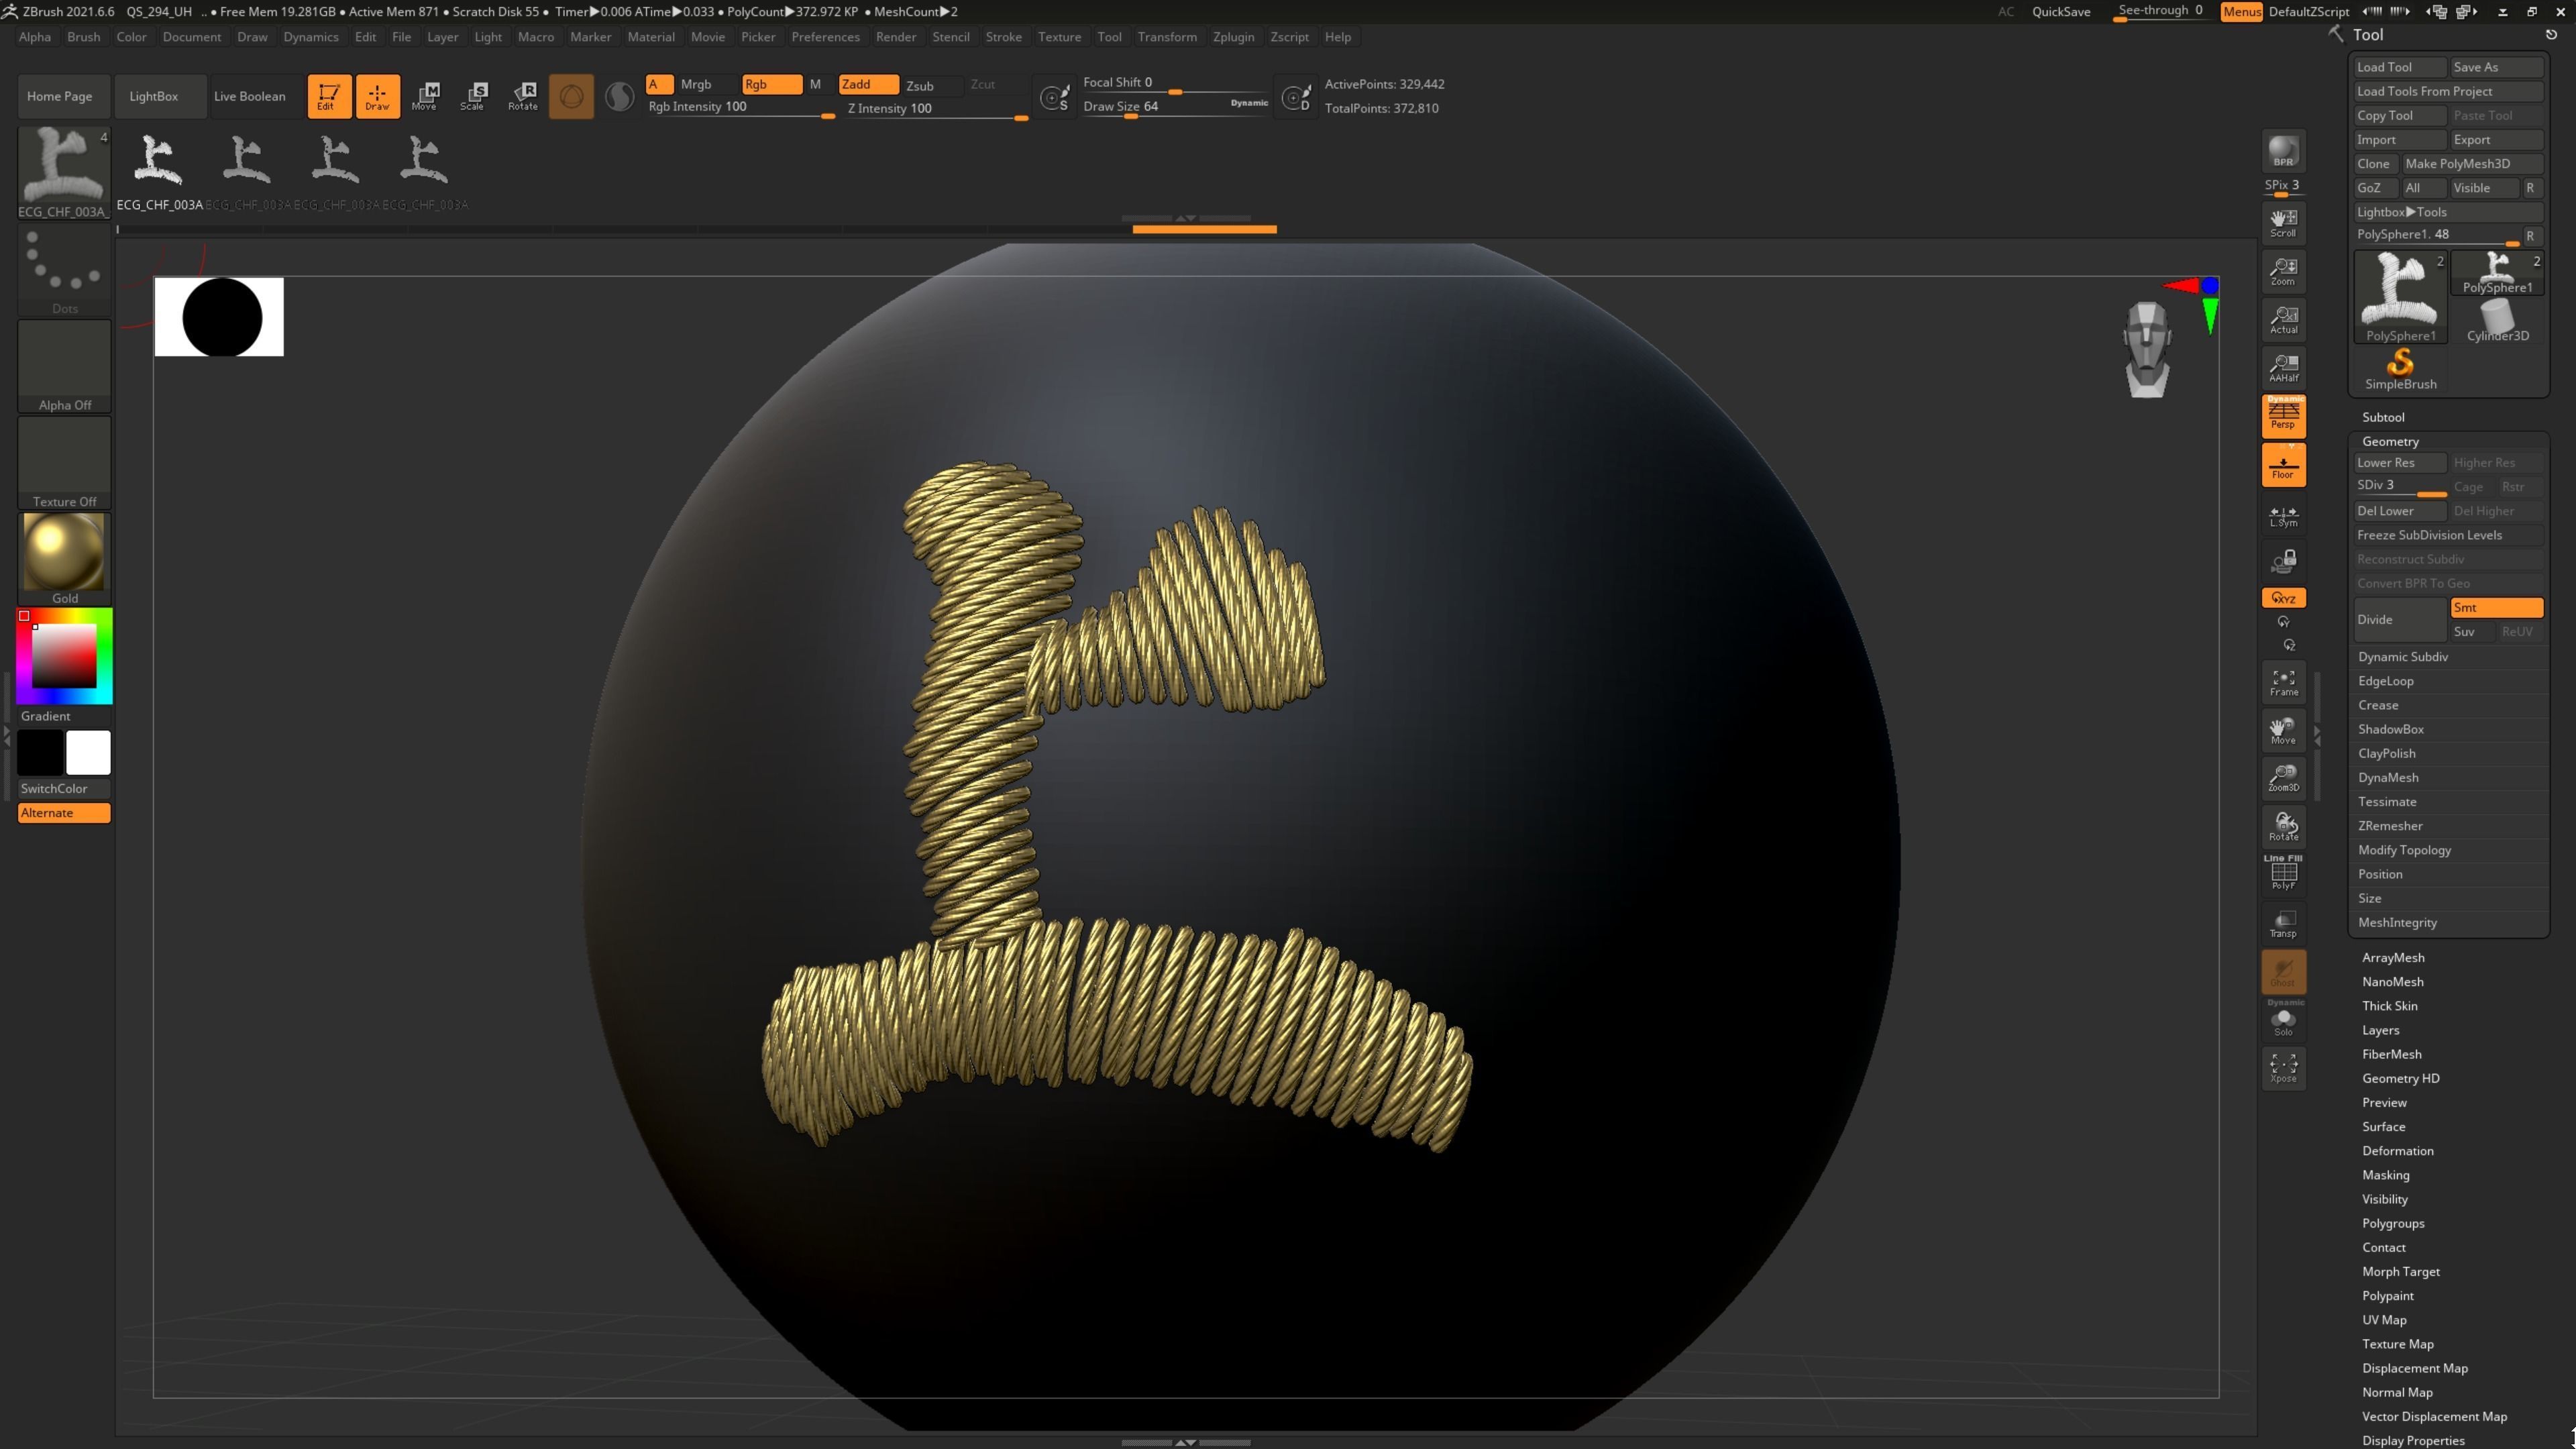This screenshot has height=1449, width=2576.
Task: Click the camera head orientation icon
Action: pyautogui.click(x=2146, y=349)
